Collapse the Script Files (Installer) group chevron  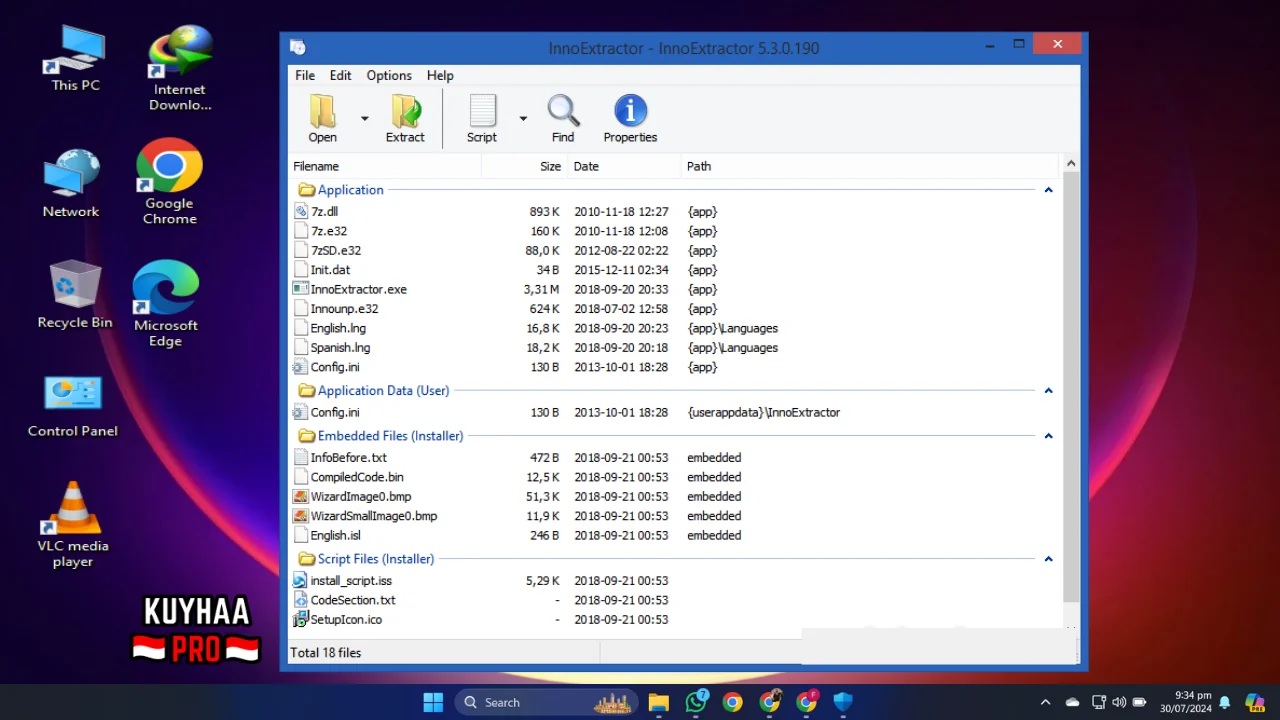[1048, 559]
